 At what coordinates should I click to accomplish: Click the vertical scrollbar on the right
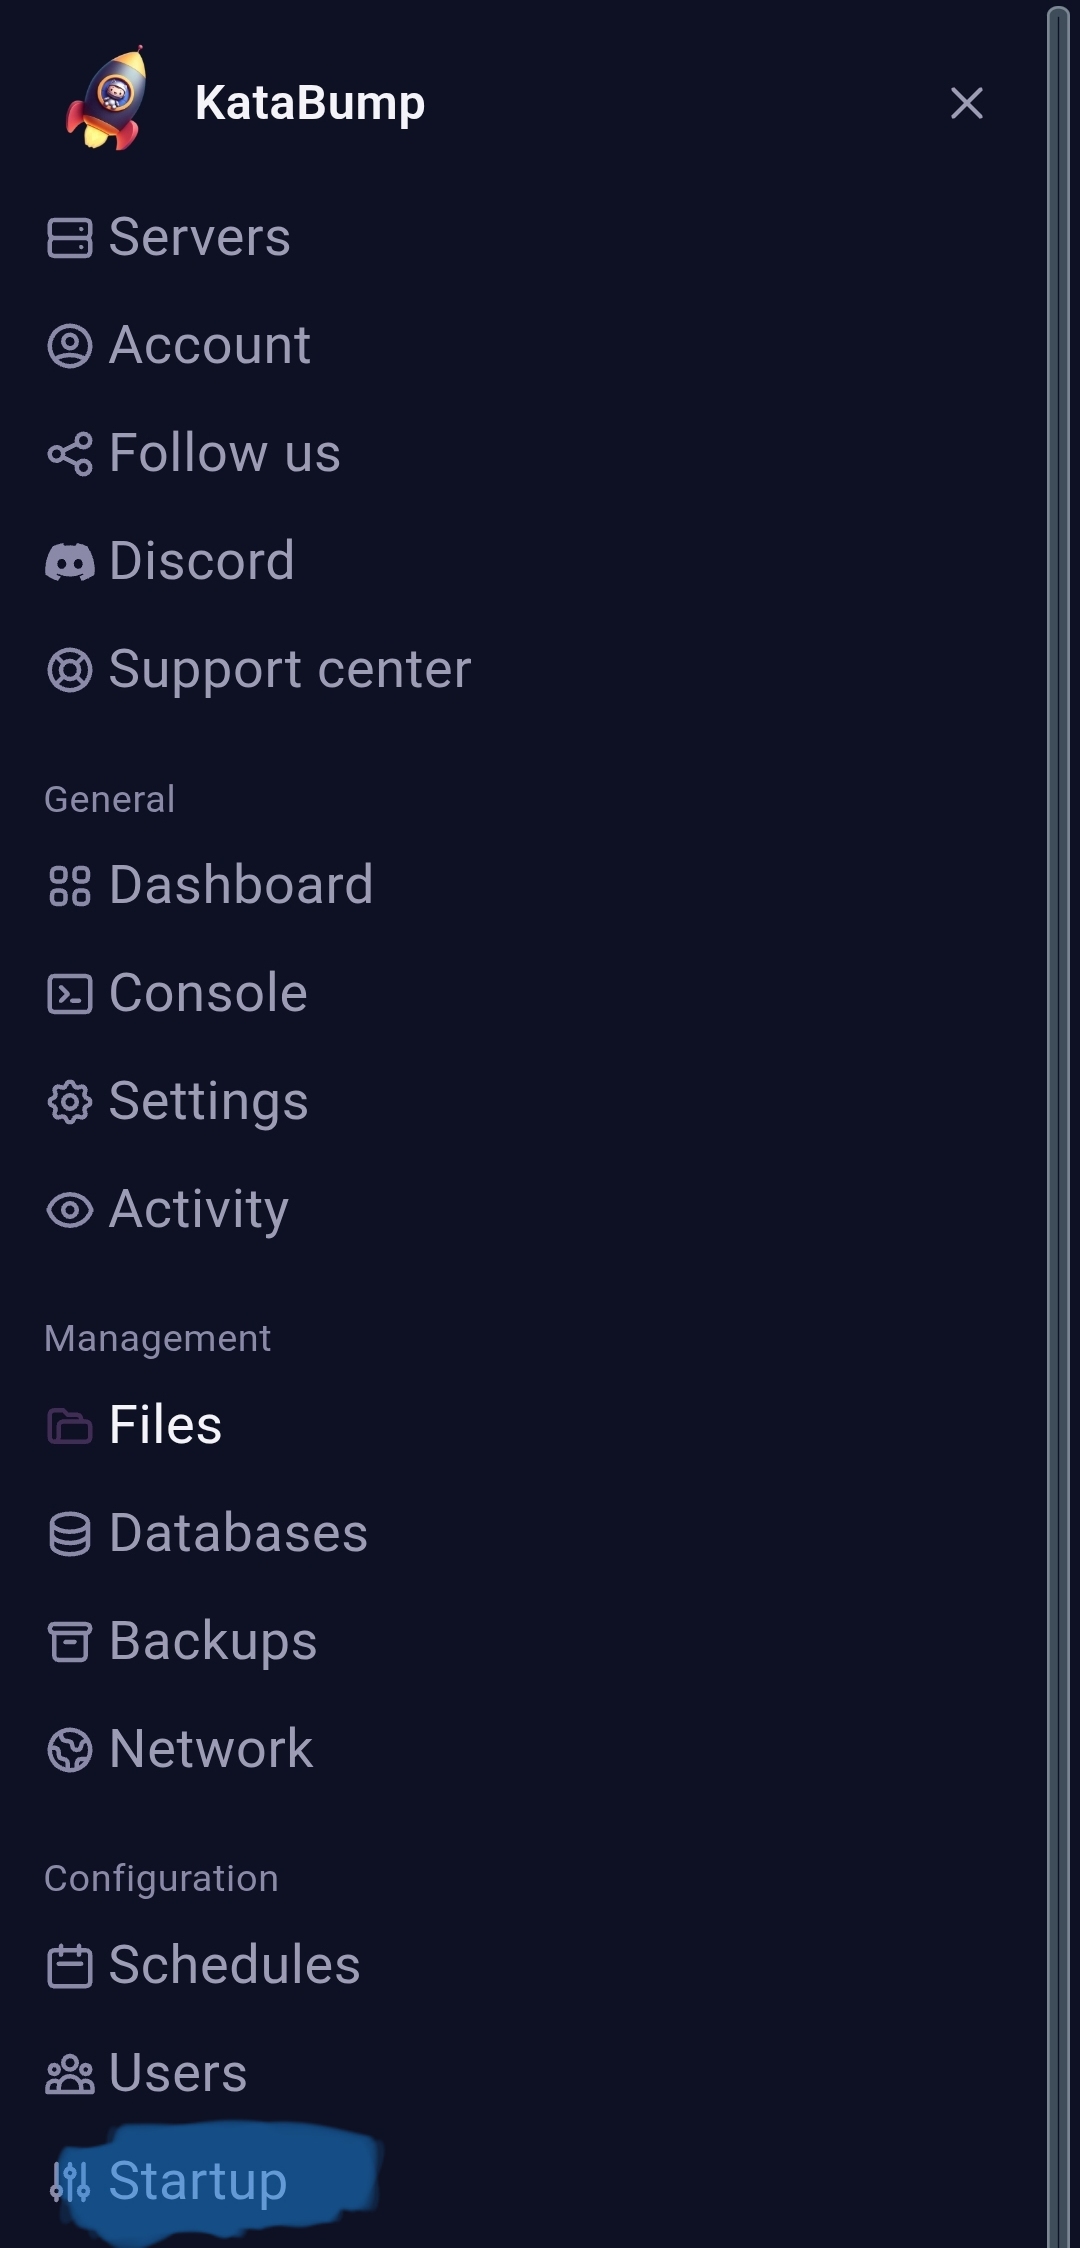point(1059,1124)
